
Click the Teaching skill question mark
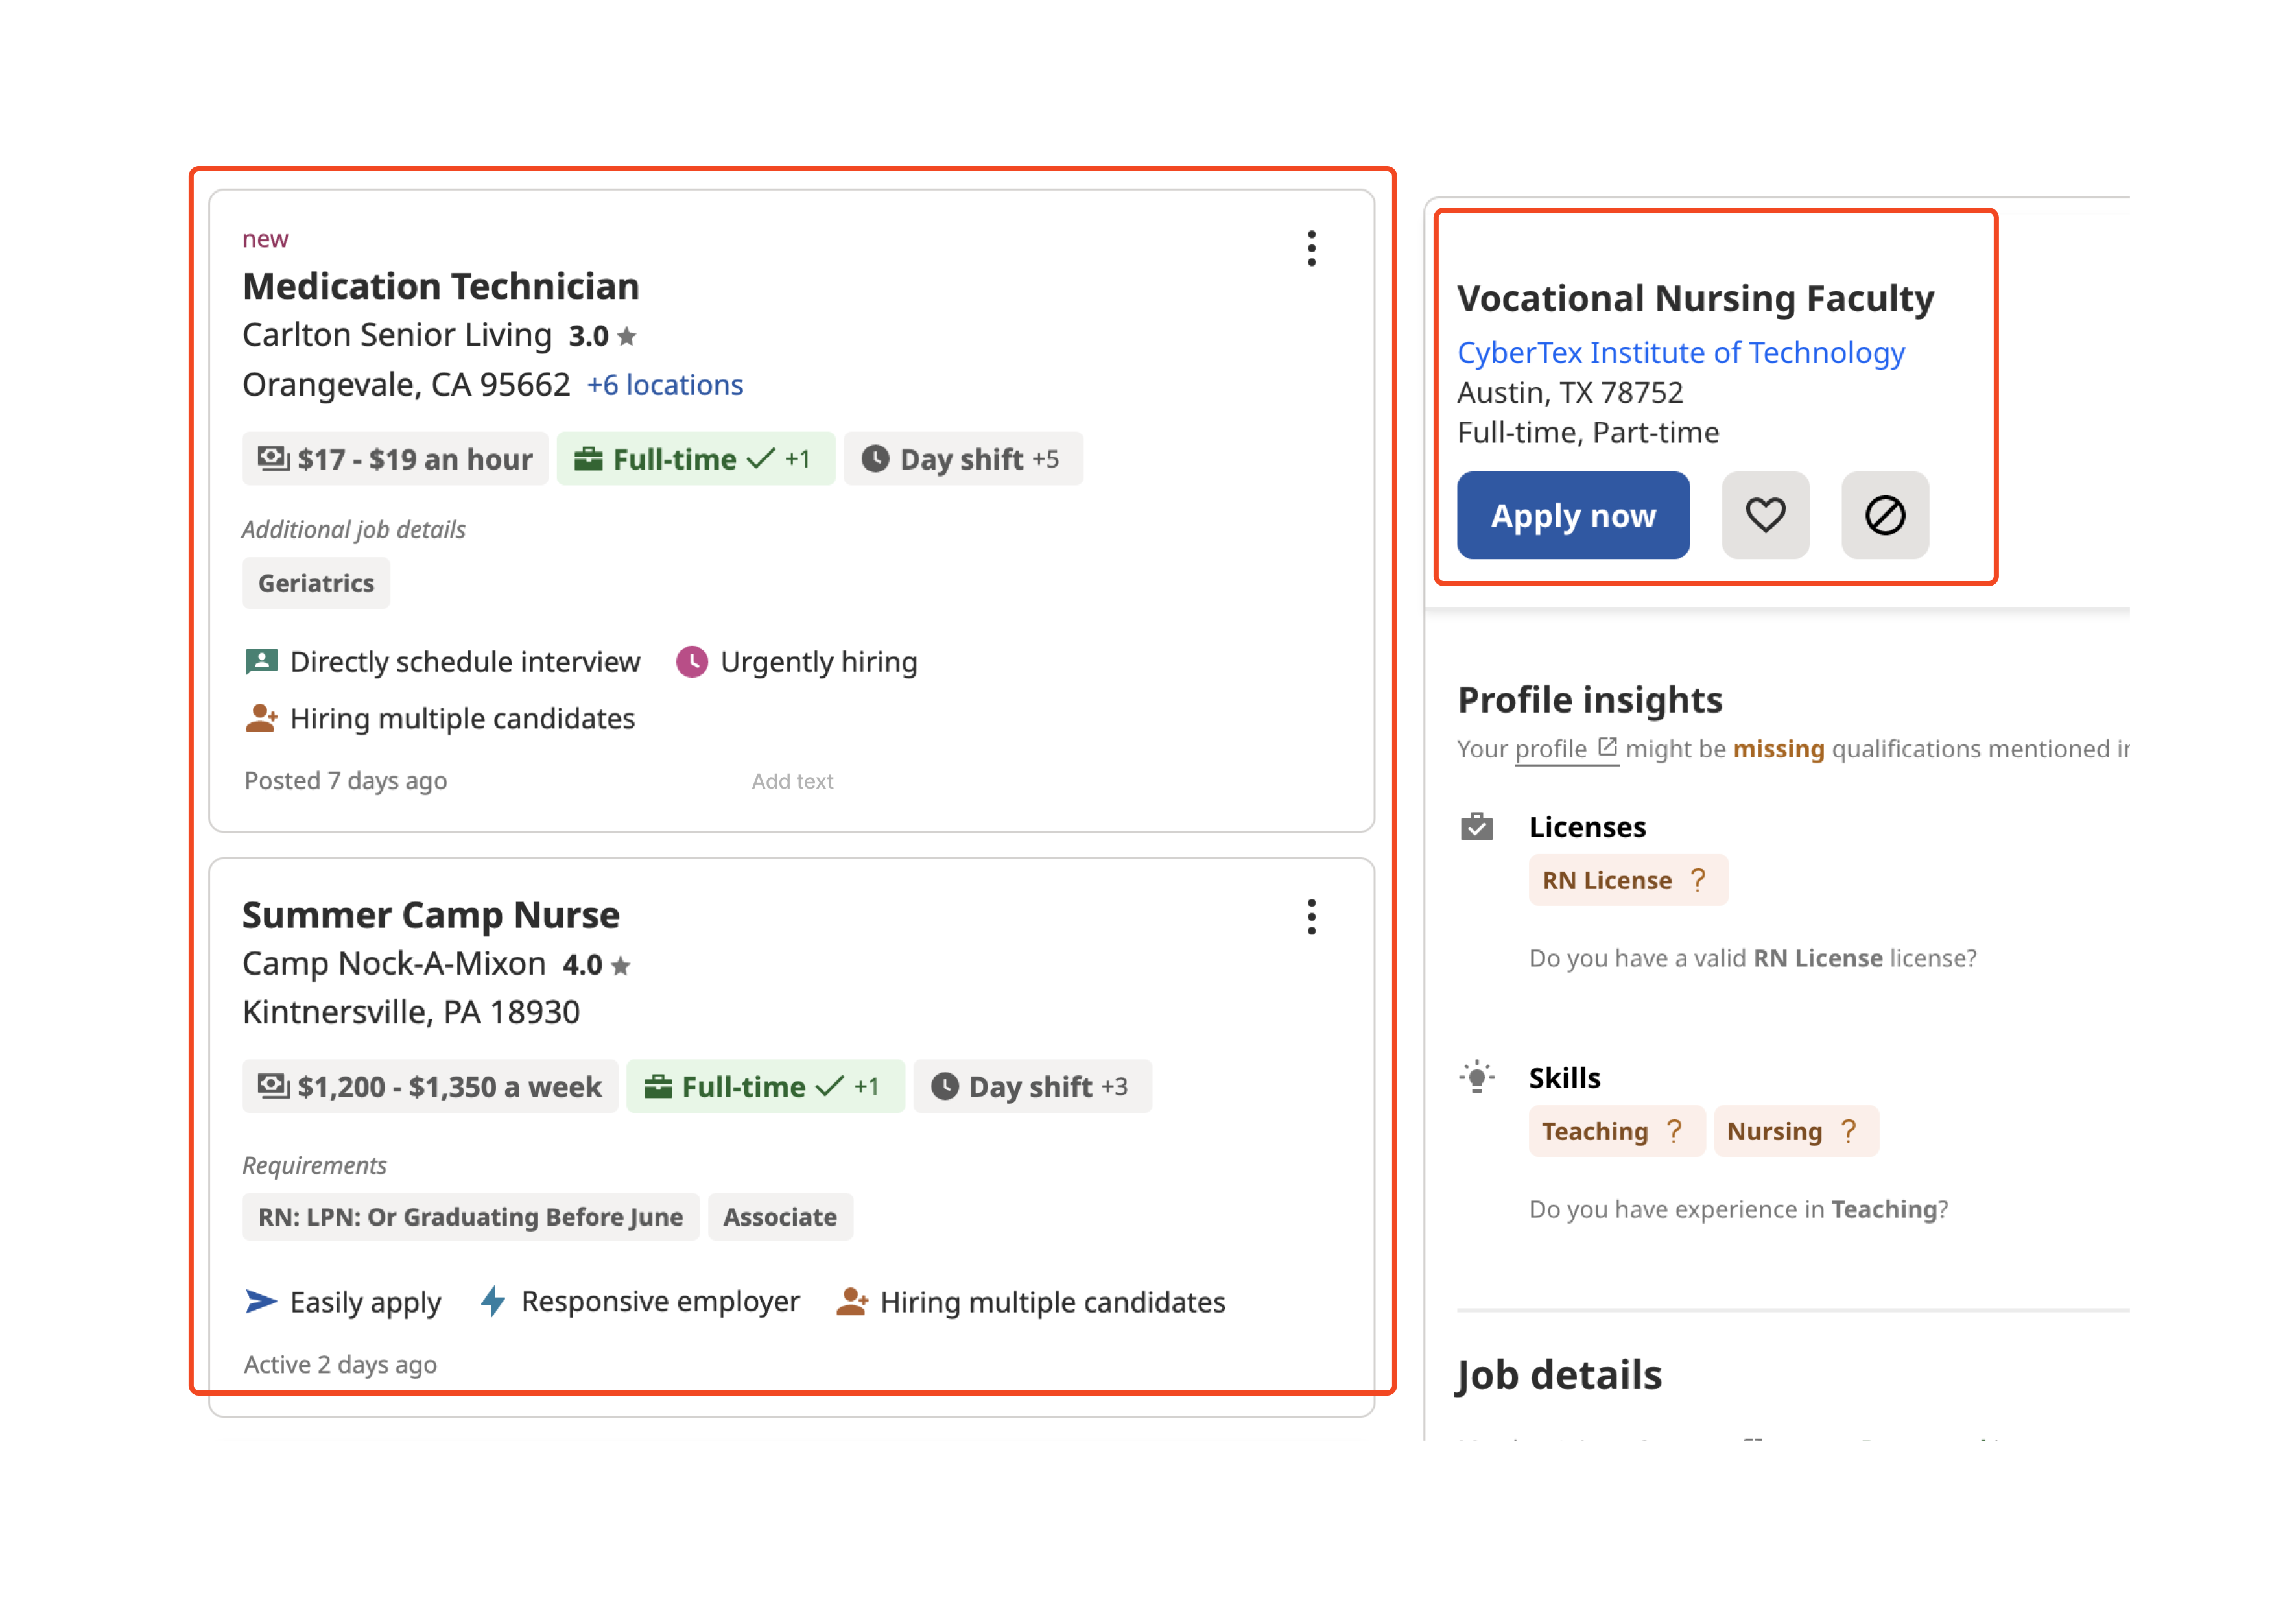1674,1131
